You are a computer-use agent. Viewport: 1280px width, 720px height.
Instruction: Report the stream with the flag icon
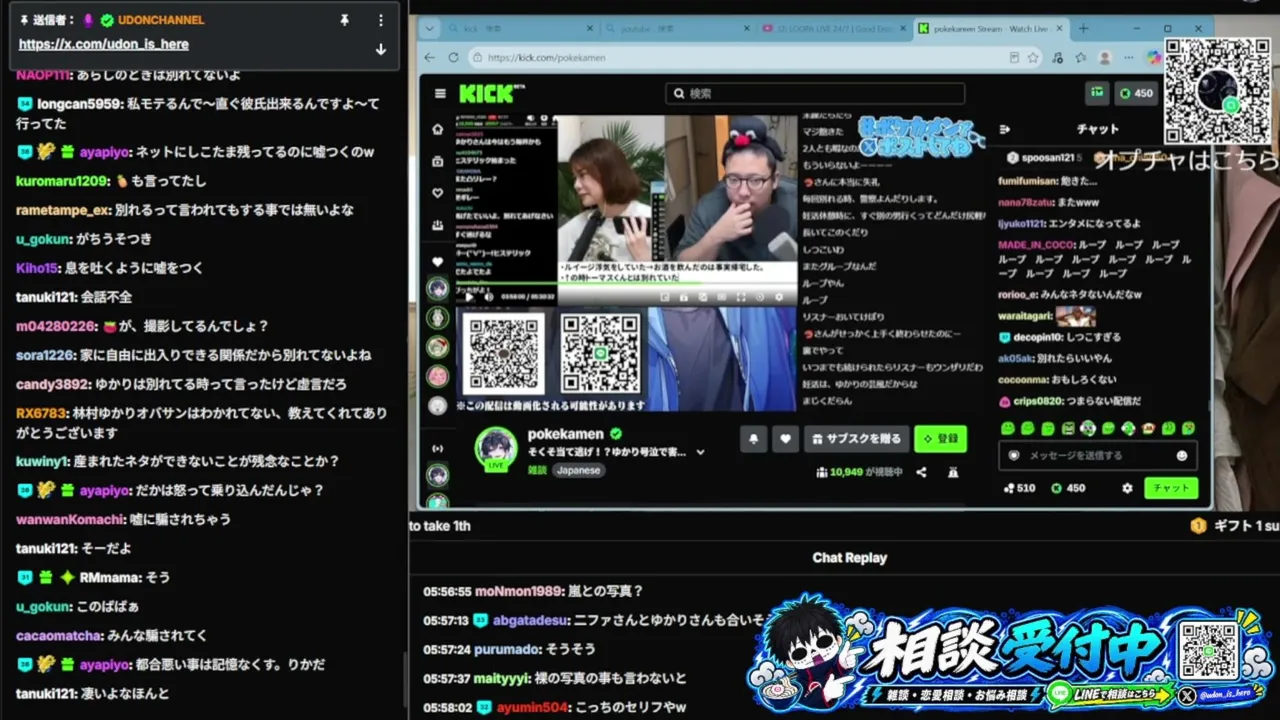coord(953,472)
